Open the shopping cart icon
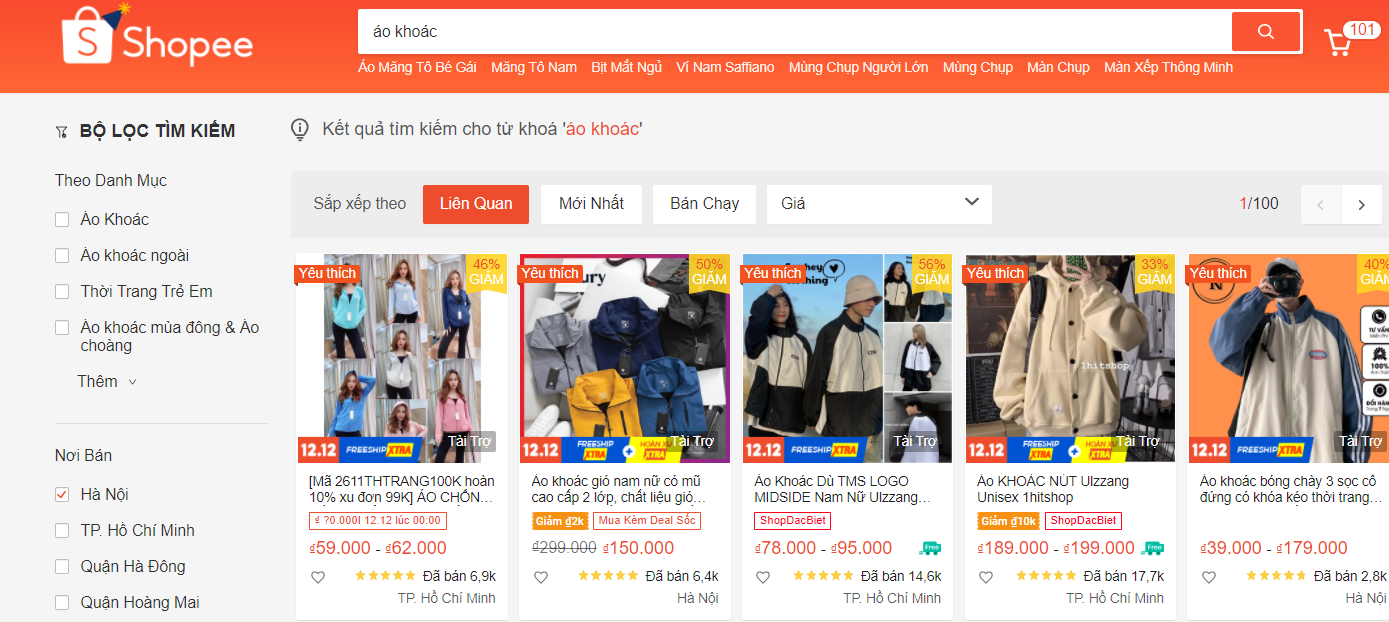This screenshot has height=622, width=1389. click(x=1337, y=42)
